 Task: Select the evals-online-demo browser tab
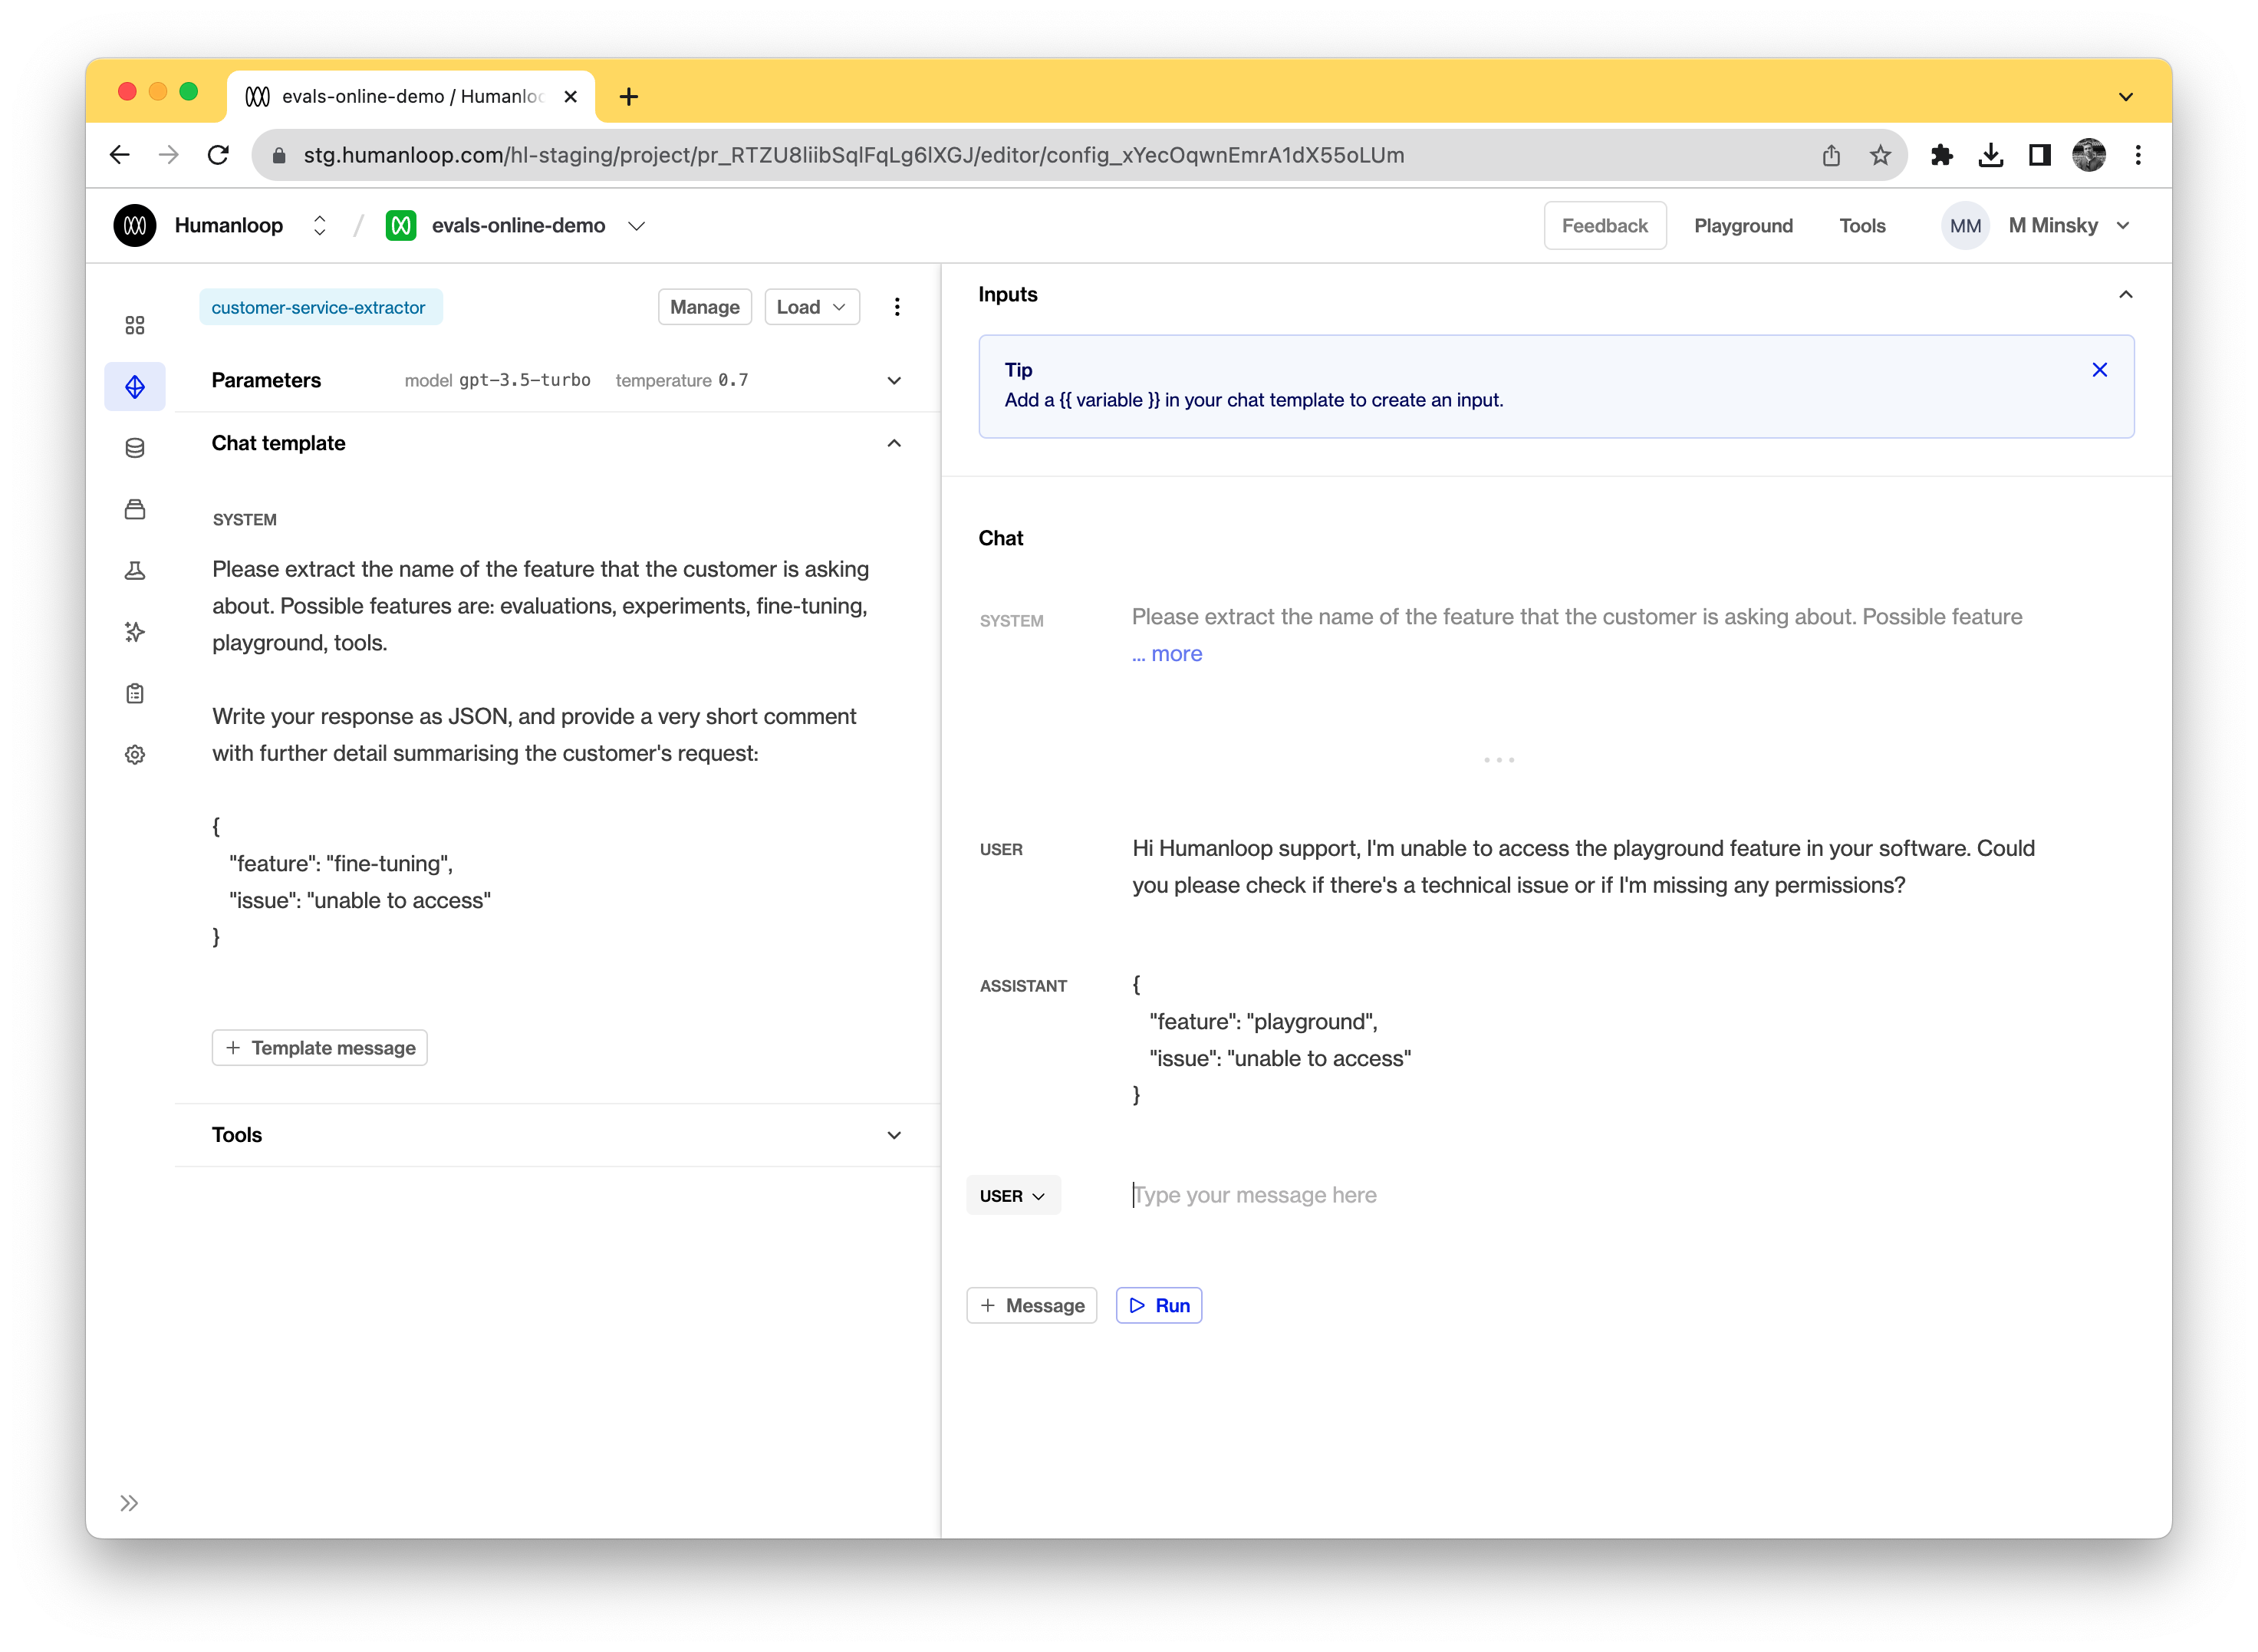(411, 96)
